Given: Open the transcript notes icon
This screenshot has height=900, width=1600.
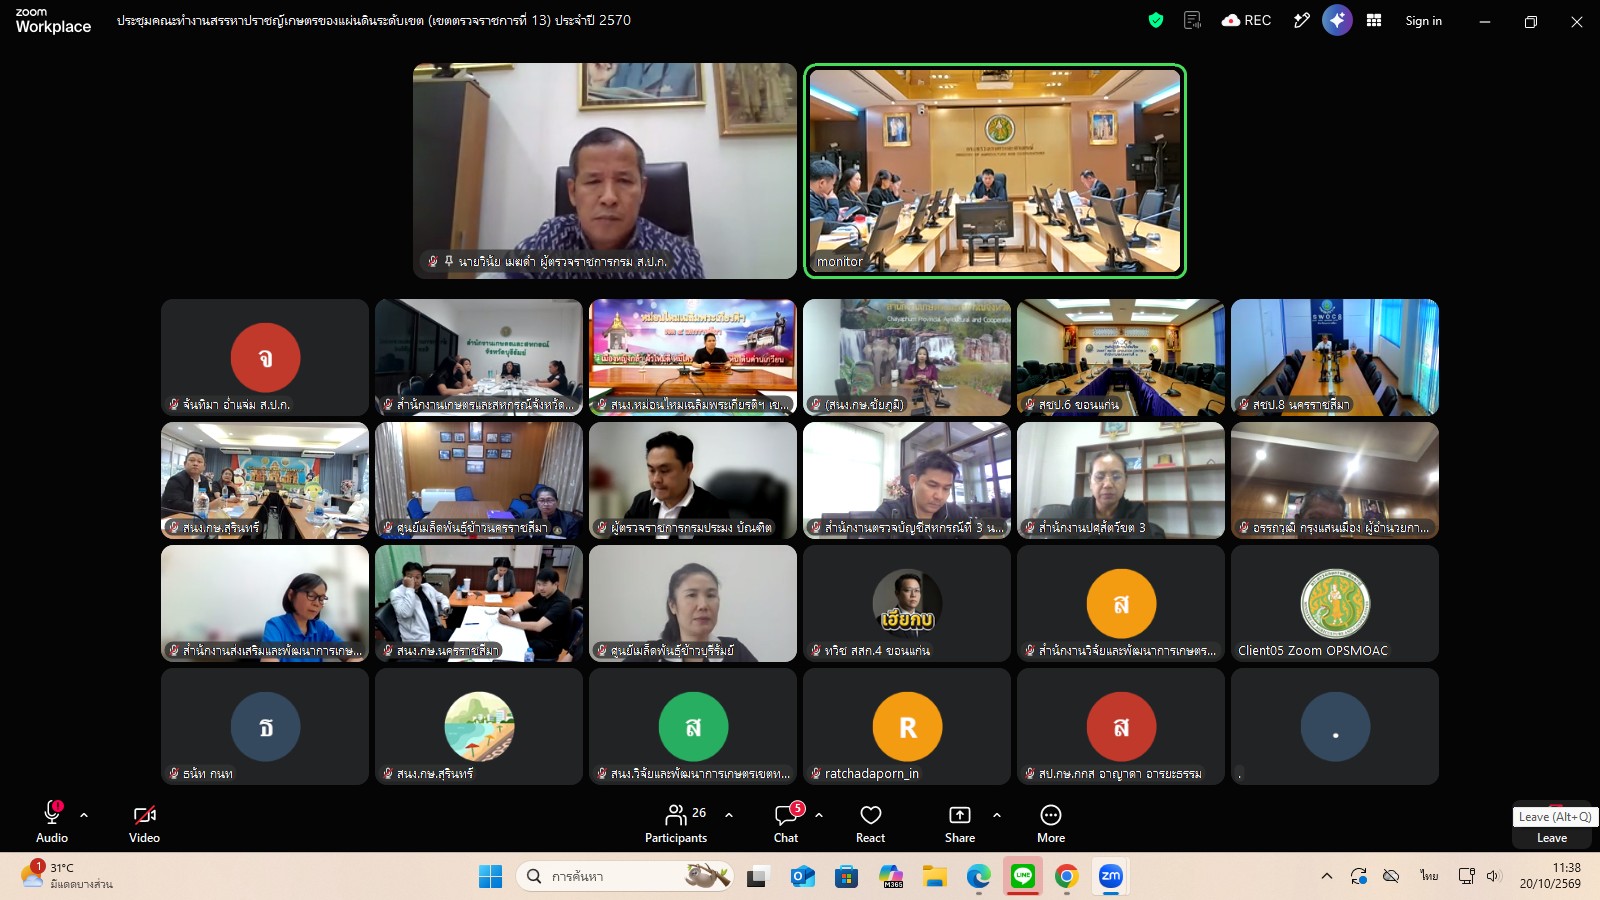Looking at the screenshot, I should point(1192,20).
